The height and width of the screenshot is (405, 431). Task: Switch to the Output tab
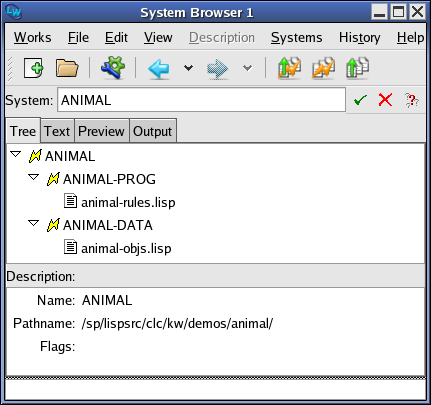coord(153,131)
